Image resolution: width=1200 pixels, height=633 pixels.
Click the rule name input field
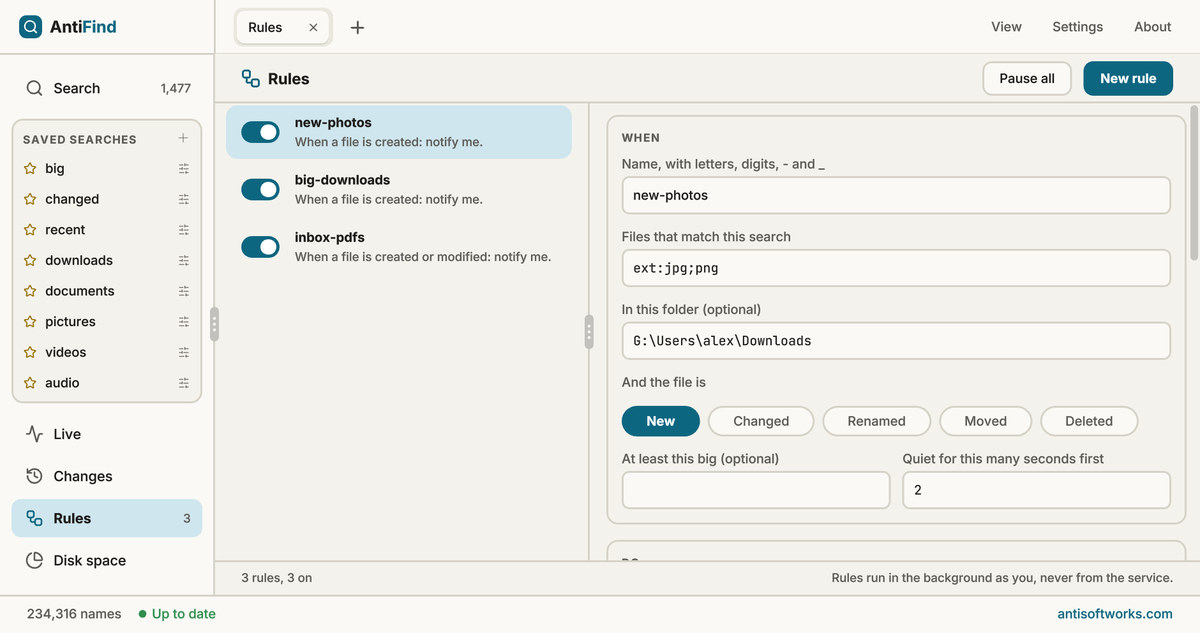click(896, 195)
